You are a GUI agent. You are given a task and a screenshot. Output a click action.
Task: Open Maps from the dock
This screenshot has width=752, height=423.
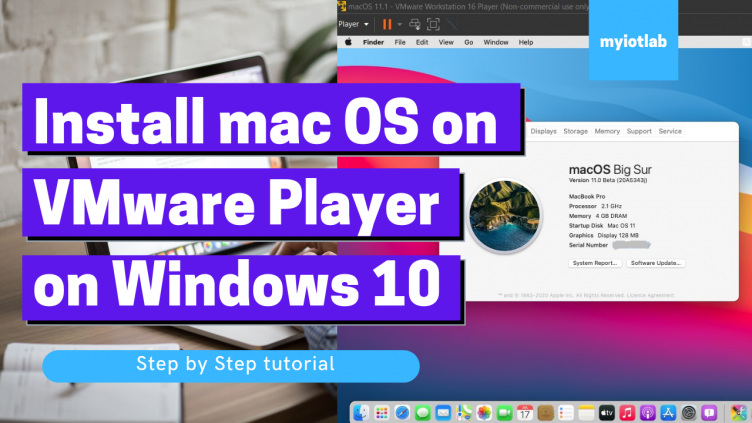click(x=463, y=412)
